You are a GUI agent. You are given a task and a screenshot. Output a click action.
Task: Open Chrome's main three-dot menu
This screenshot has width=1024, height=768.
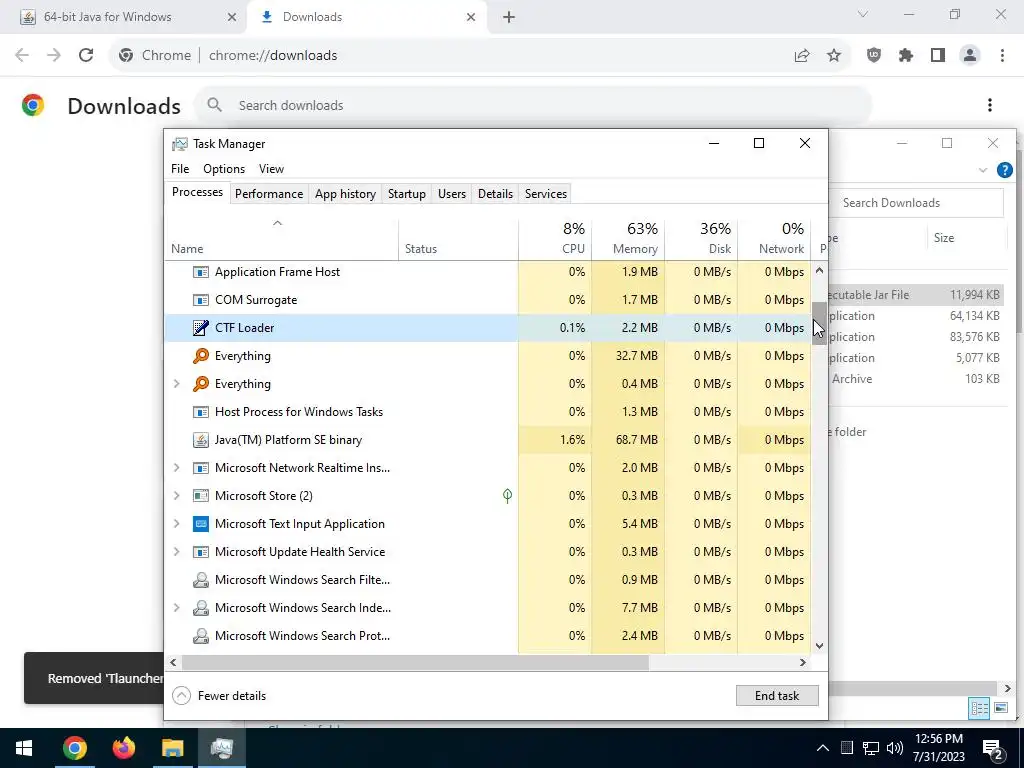click(1002, 56)
